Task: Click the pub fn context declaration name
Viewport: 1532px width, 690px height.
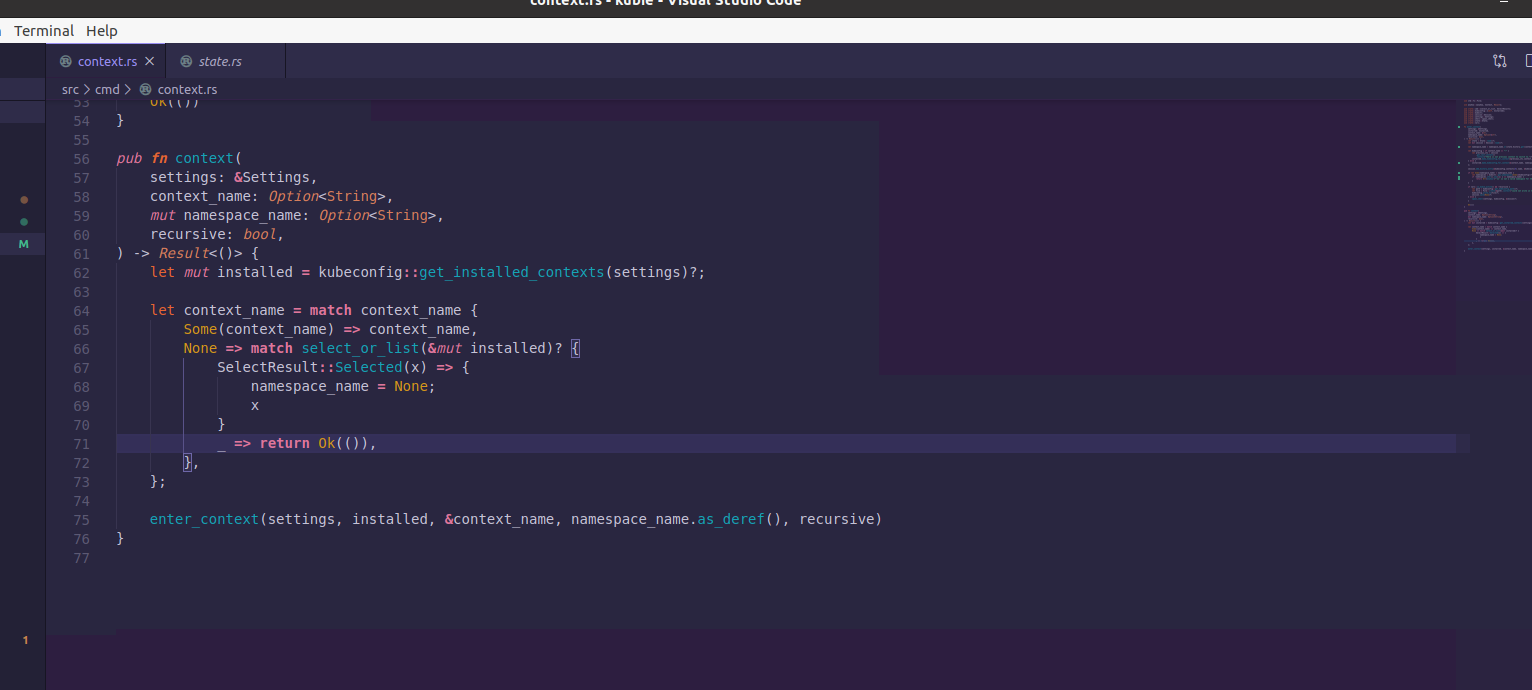Action: pos(204,158)
